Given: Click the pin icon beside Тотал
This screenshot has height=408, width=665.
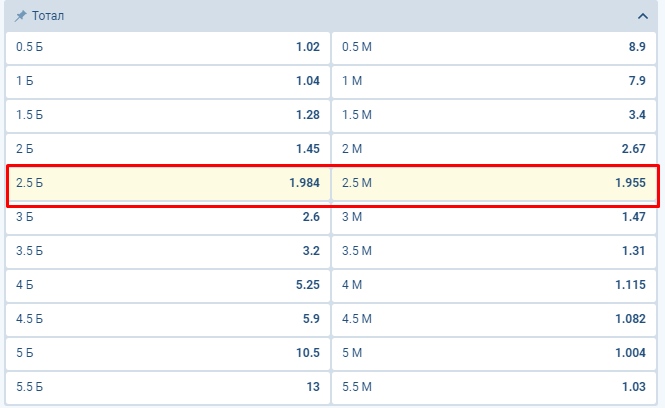Looking at the screenshot, I should 19,17.
